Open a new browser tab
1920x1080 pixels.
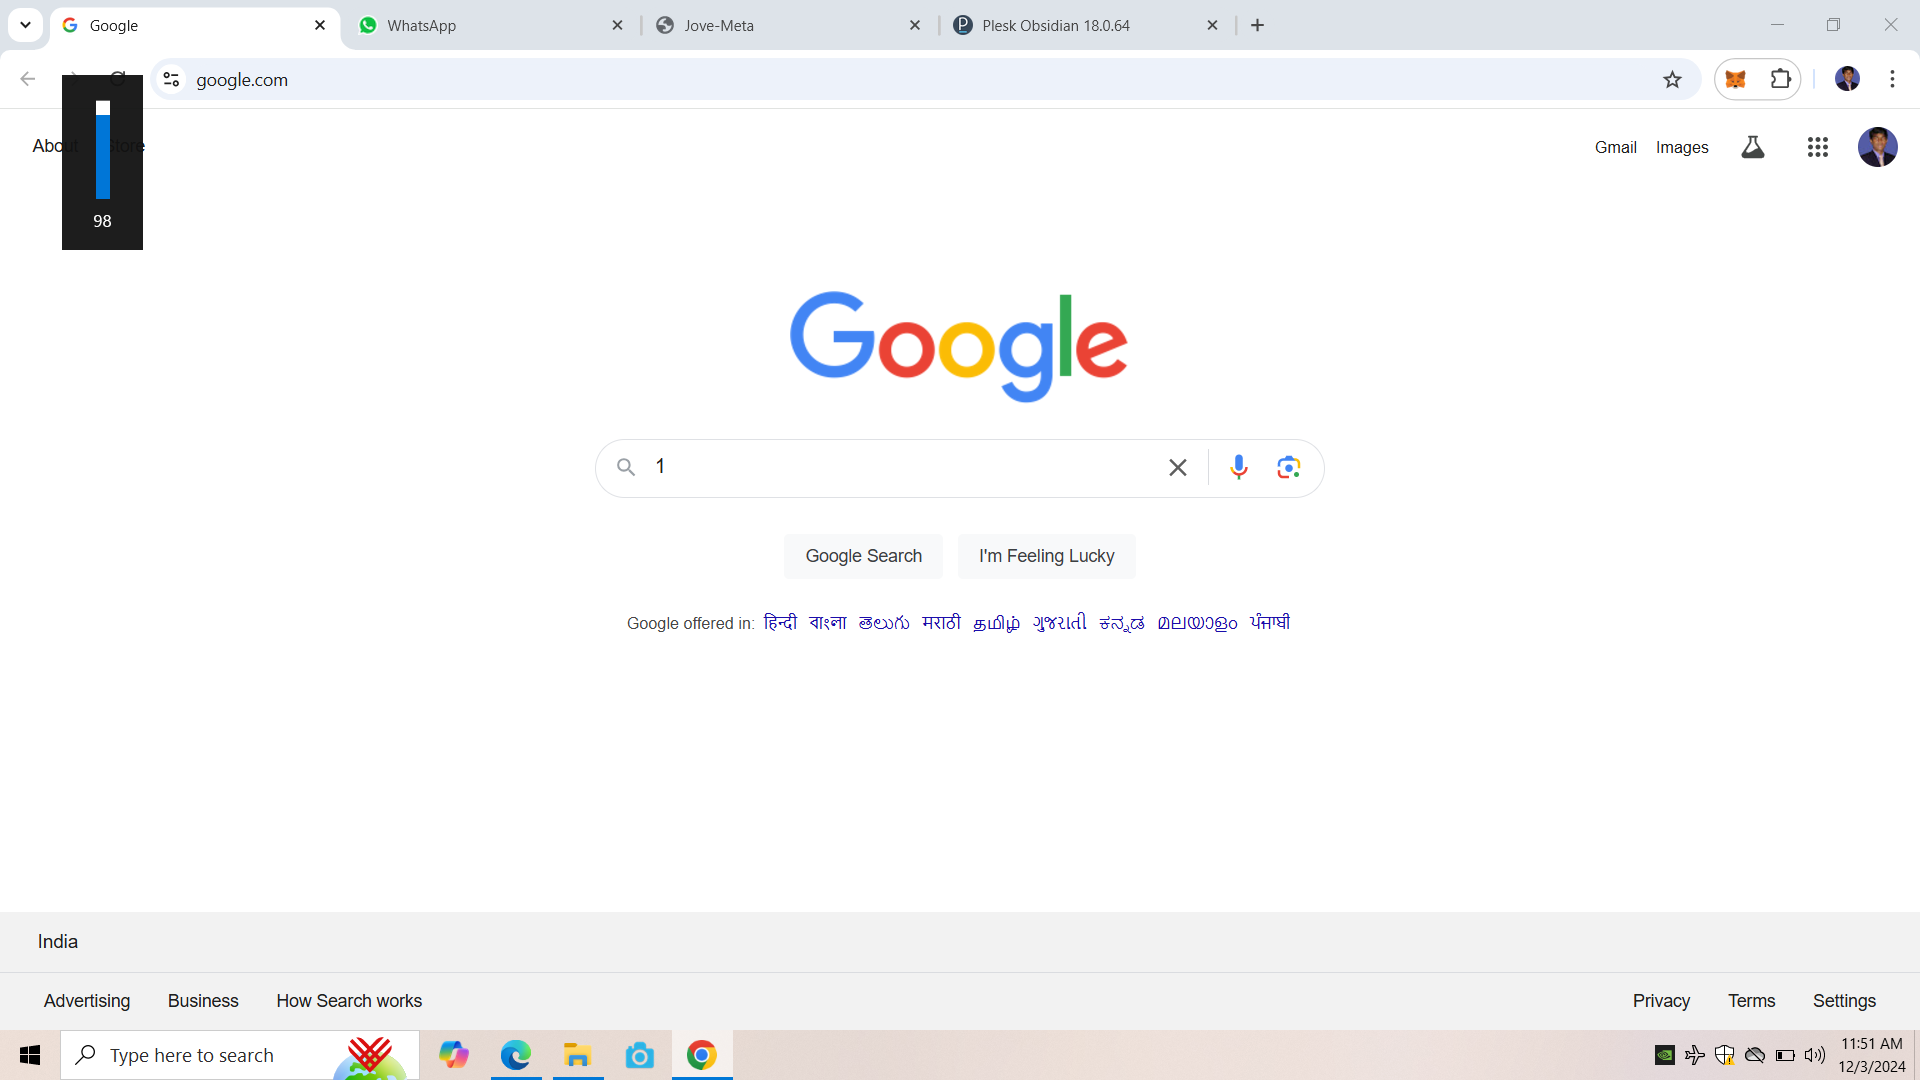tap(1257, 25)
